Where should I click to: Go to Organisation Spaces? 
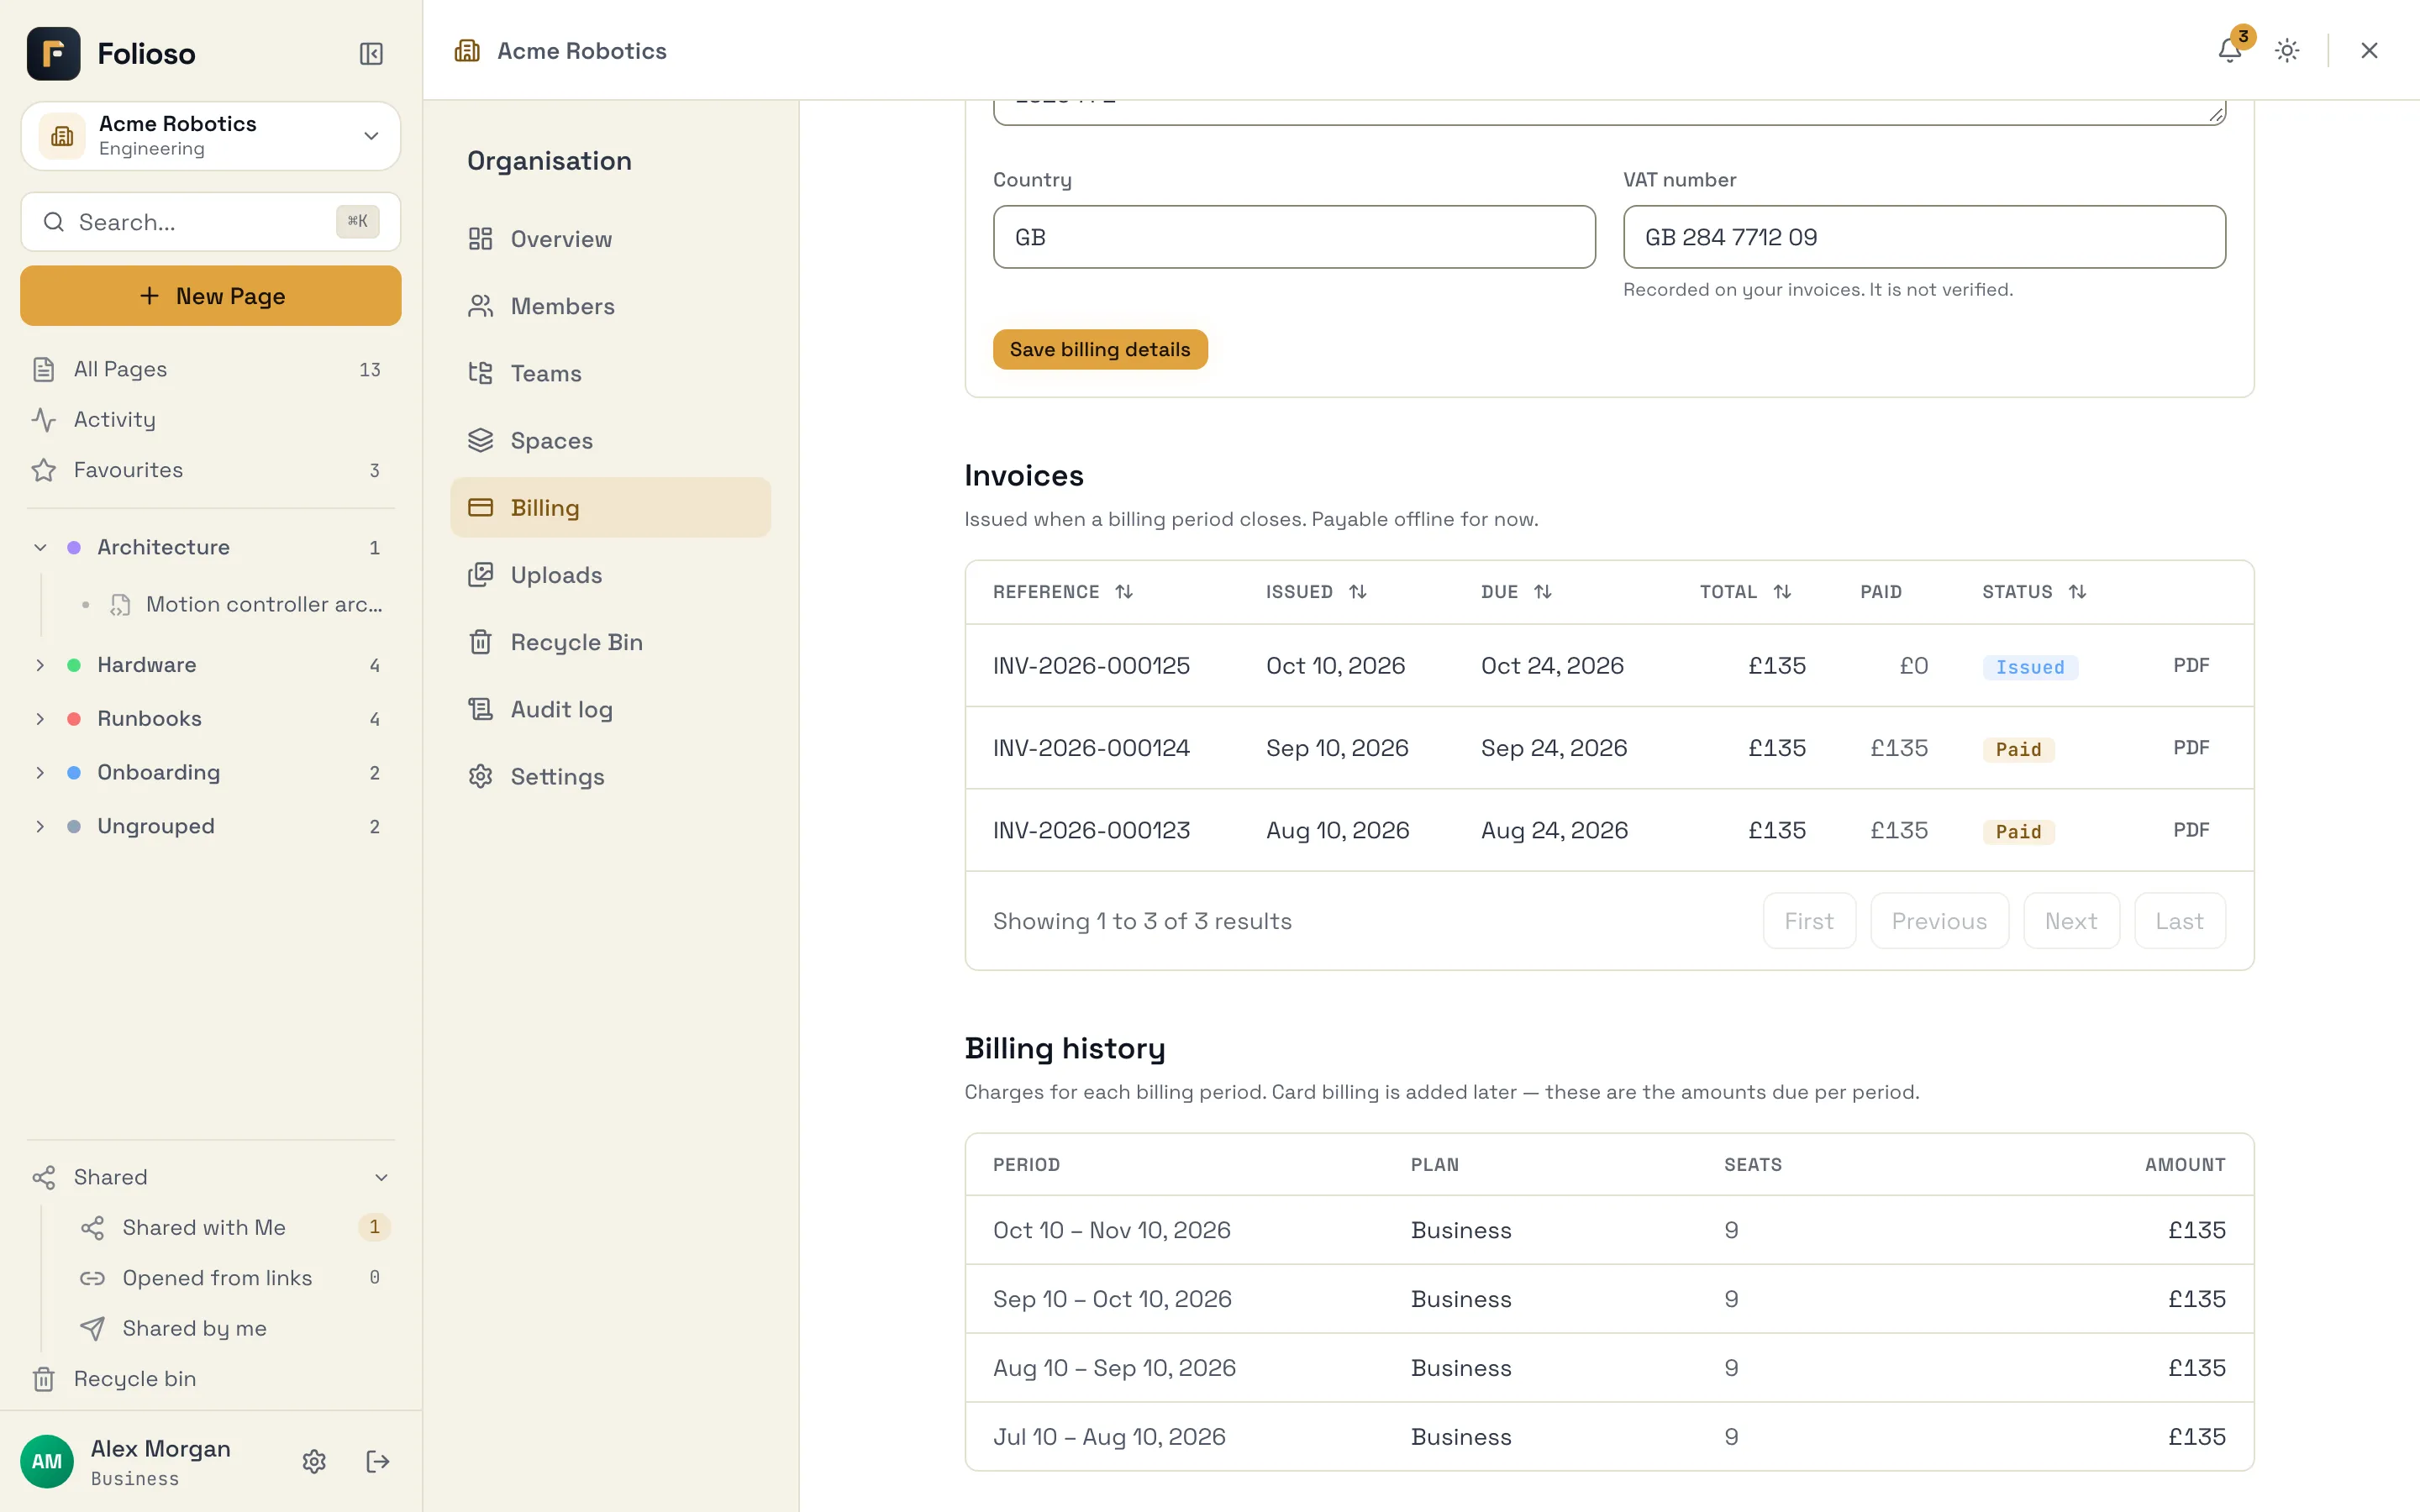click(610, 440)
